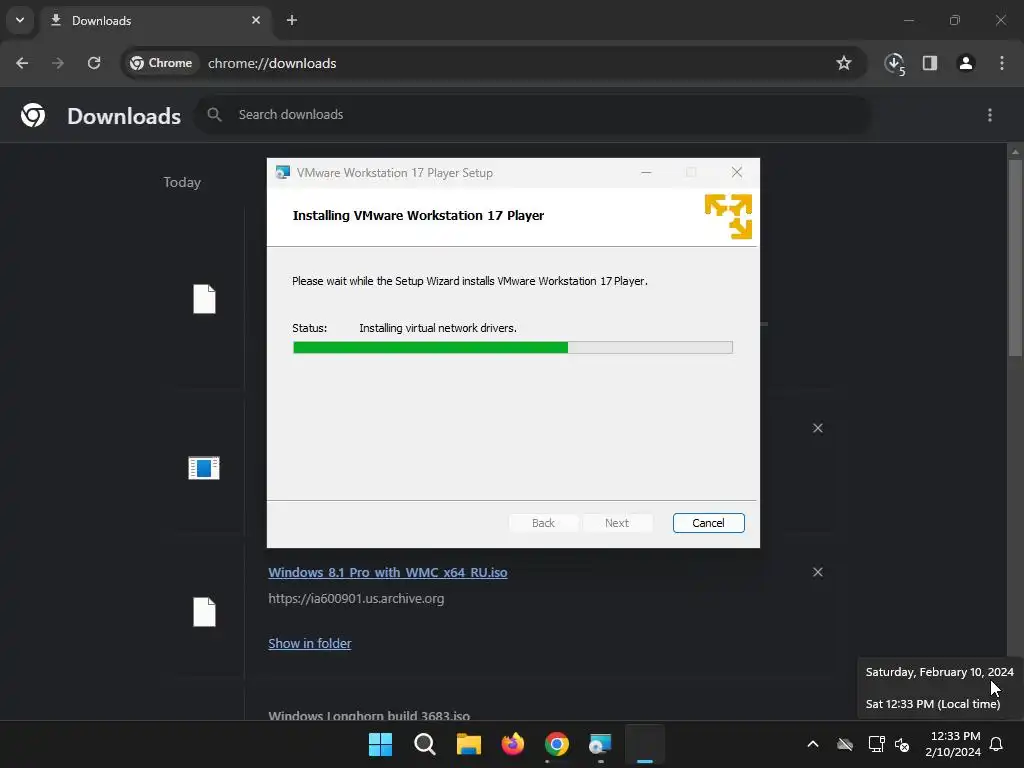The image size is (1024, 768).
Task: Open Chrome's downloads tray icon
Action: click(894, 63)
